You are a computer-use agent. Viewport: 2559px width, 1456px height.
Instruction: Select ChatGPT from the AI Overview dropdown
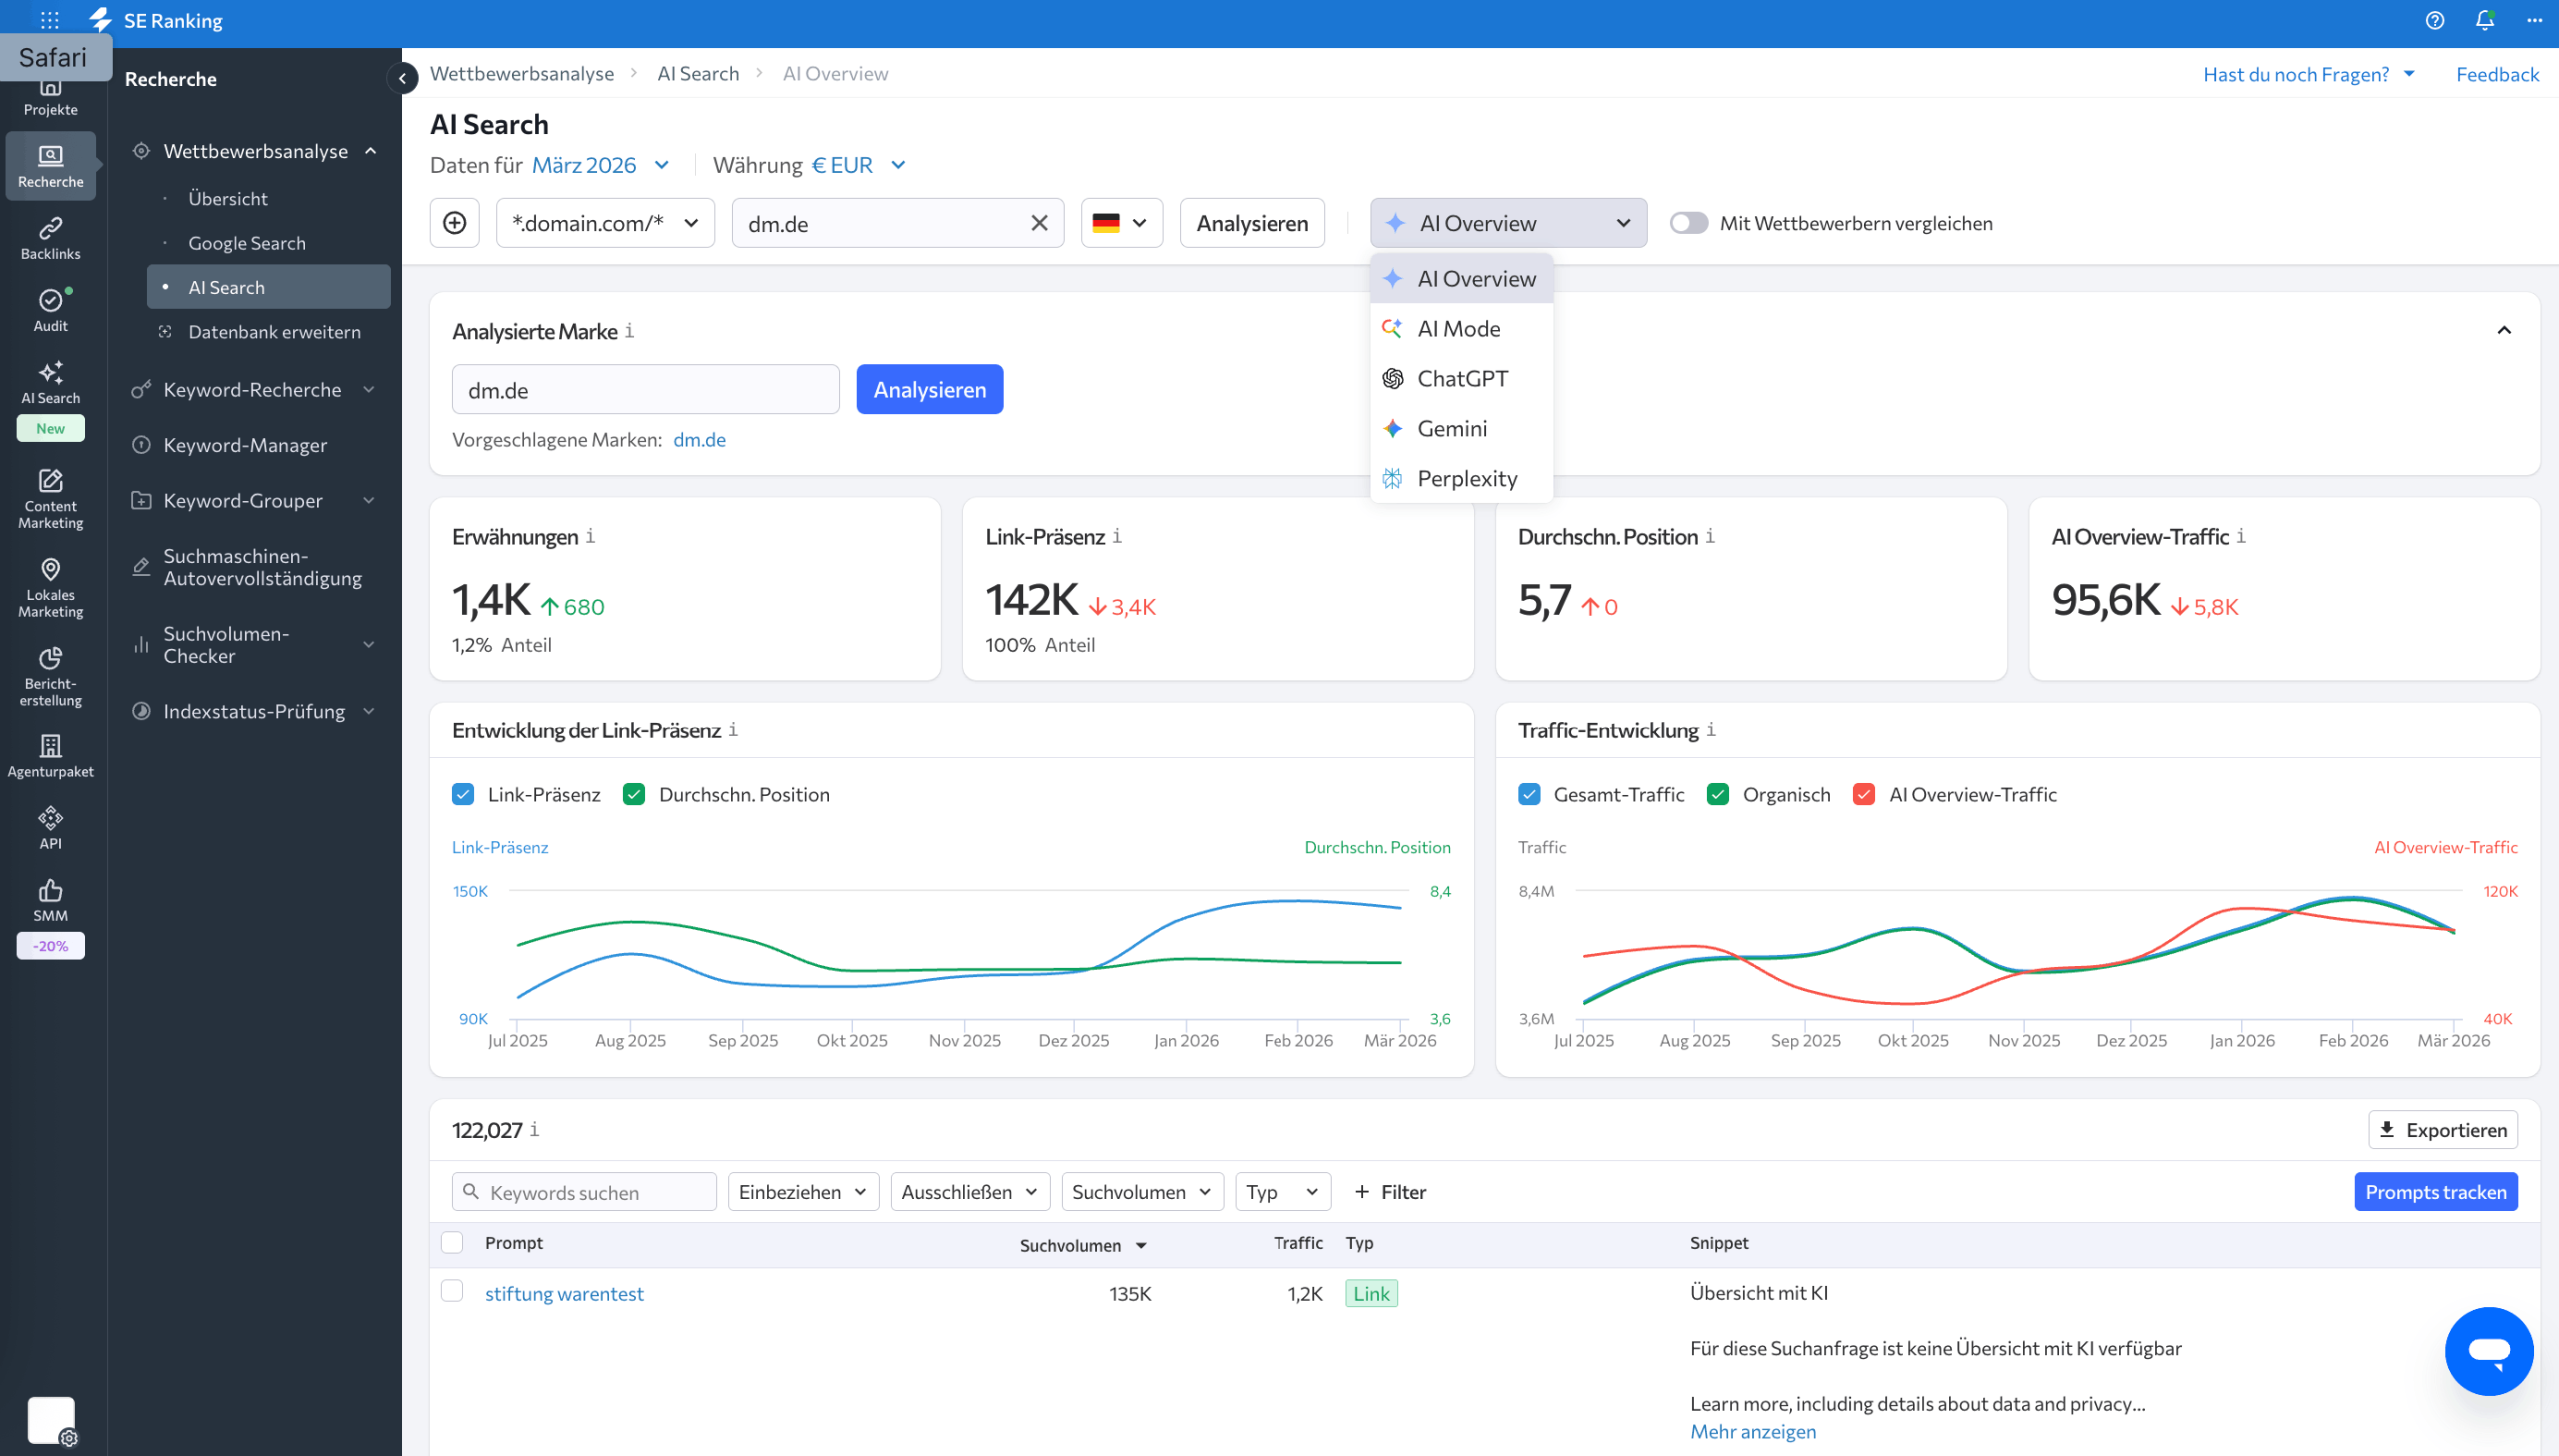tap(1461, 378)
